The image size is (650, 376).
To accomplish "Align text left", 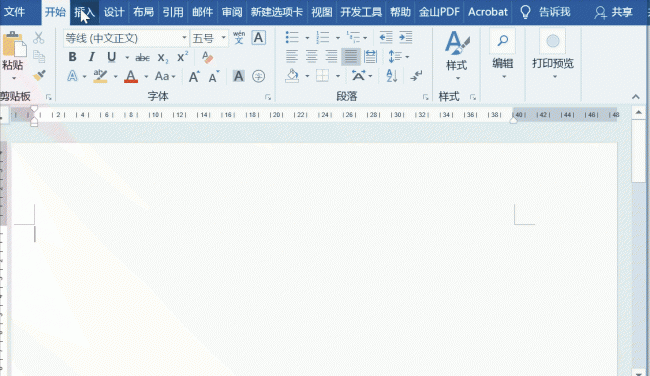I will coord(292,56).
